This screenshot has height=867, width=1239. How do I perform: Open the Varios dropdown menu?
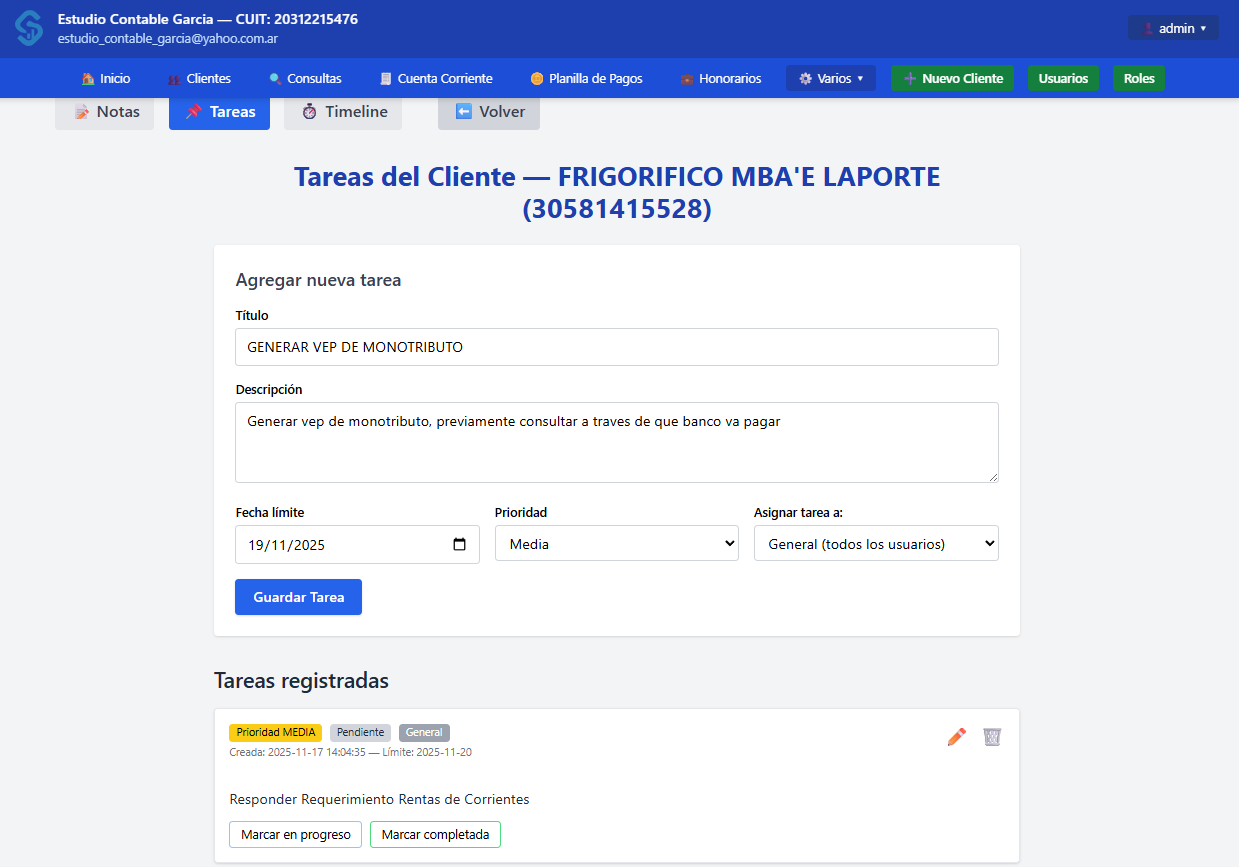click(830, 78)
